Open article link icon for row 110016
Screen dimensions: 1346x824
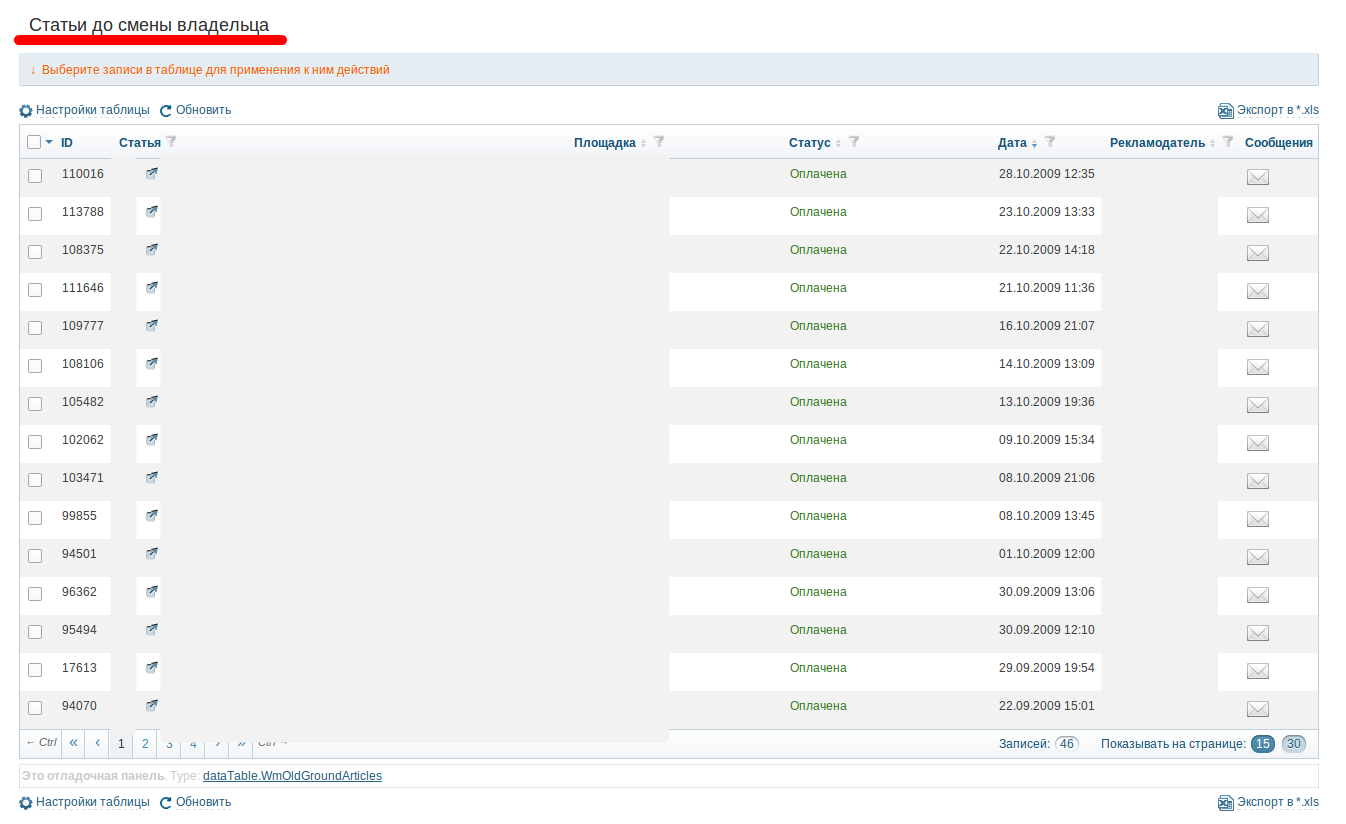point(151,174)
